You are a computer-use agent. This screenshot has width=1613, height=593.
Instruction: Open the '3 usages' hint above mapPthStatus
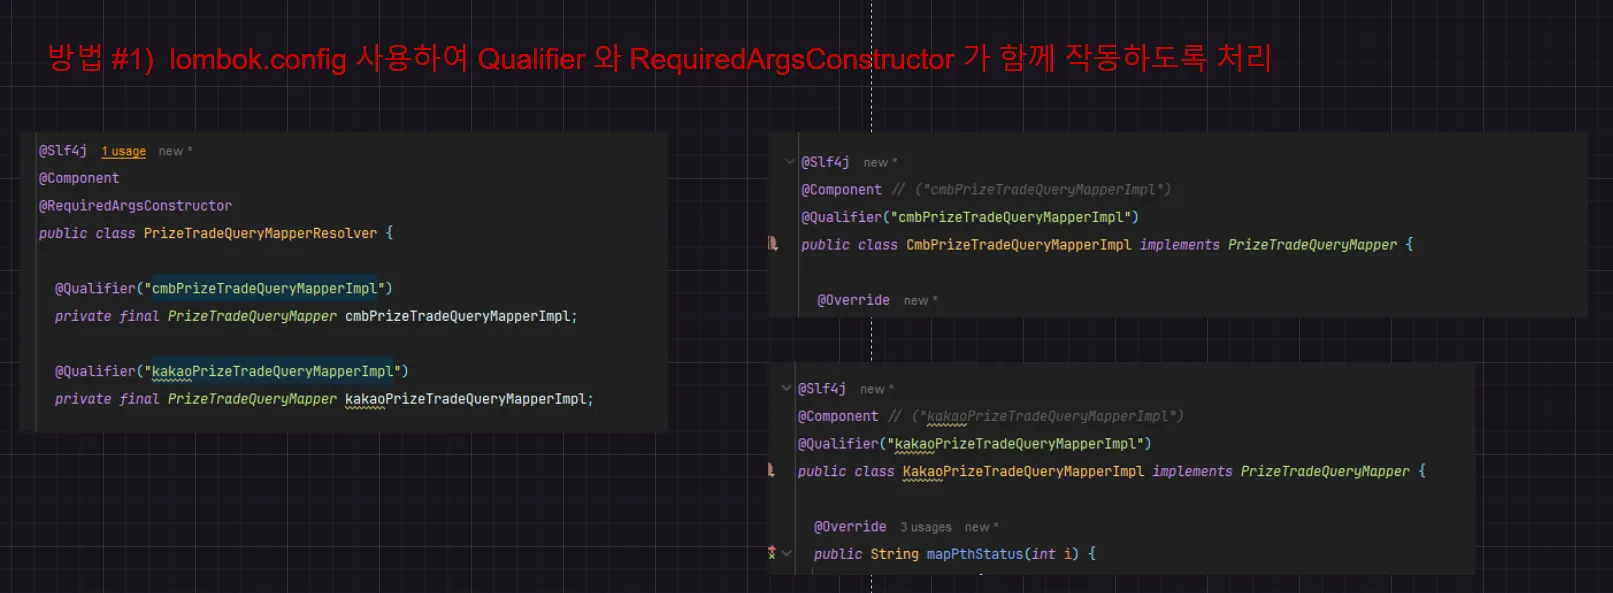tap(926, 527)
